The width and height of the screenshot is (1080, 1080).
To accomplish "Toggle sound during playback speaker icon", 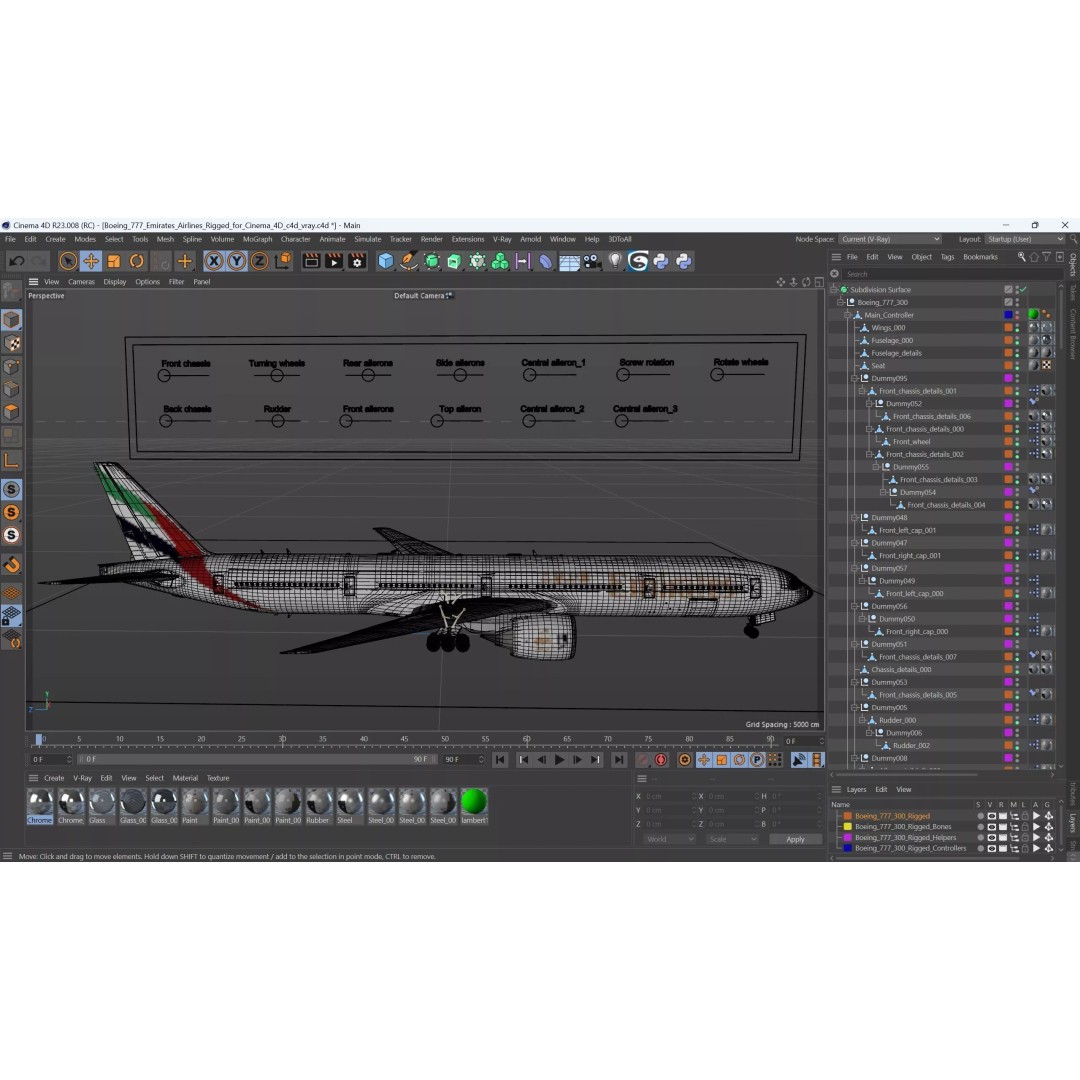I will [798, 760].
